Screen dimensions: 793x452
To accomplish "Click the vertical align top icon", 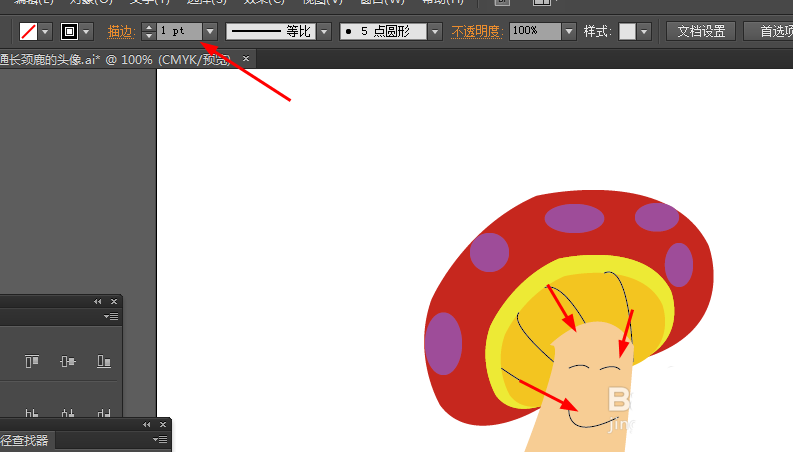I will click(x=32, y=361).
